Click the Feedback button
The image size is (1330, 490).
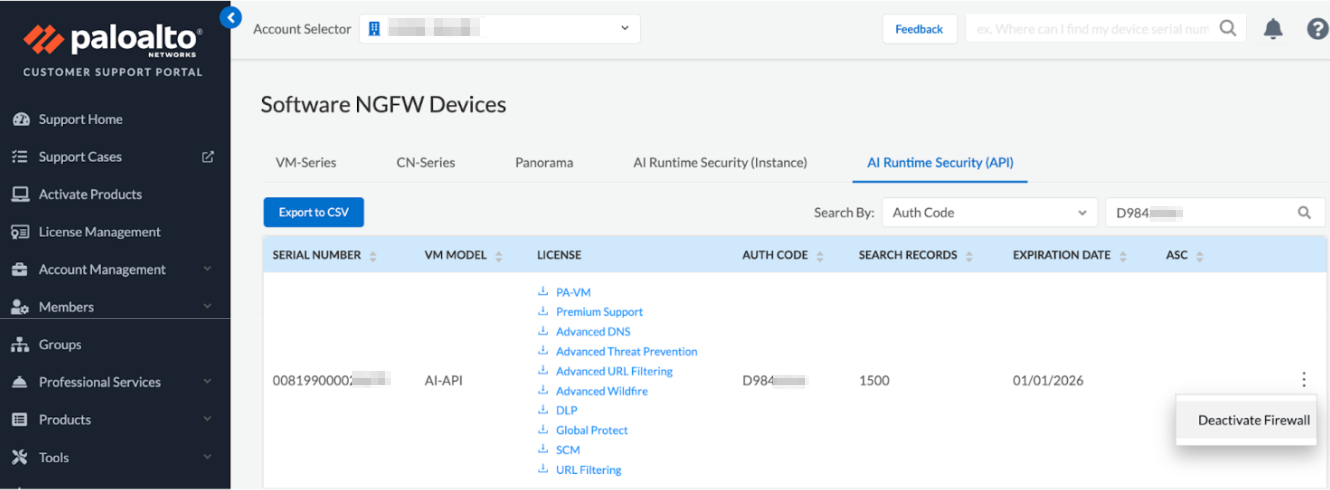pyautogui.click(x=919, y=29)
